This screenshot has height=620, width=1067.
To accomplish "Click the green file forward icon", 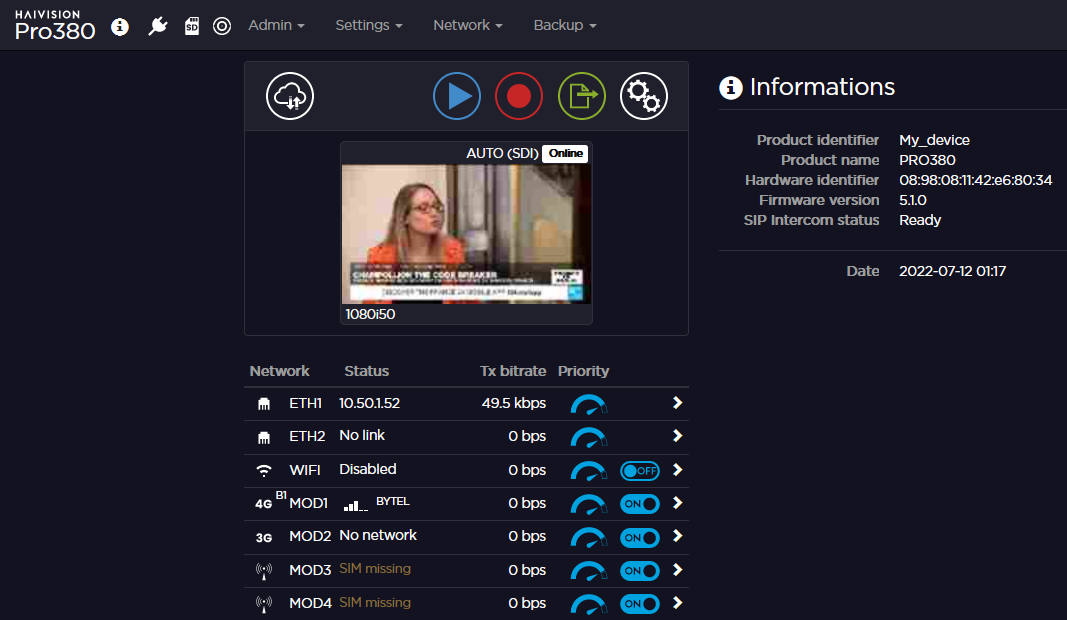I will 582,96.
